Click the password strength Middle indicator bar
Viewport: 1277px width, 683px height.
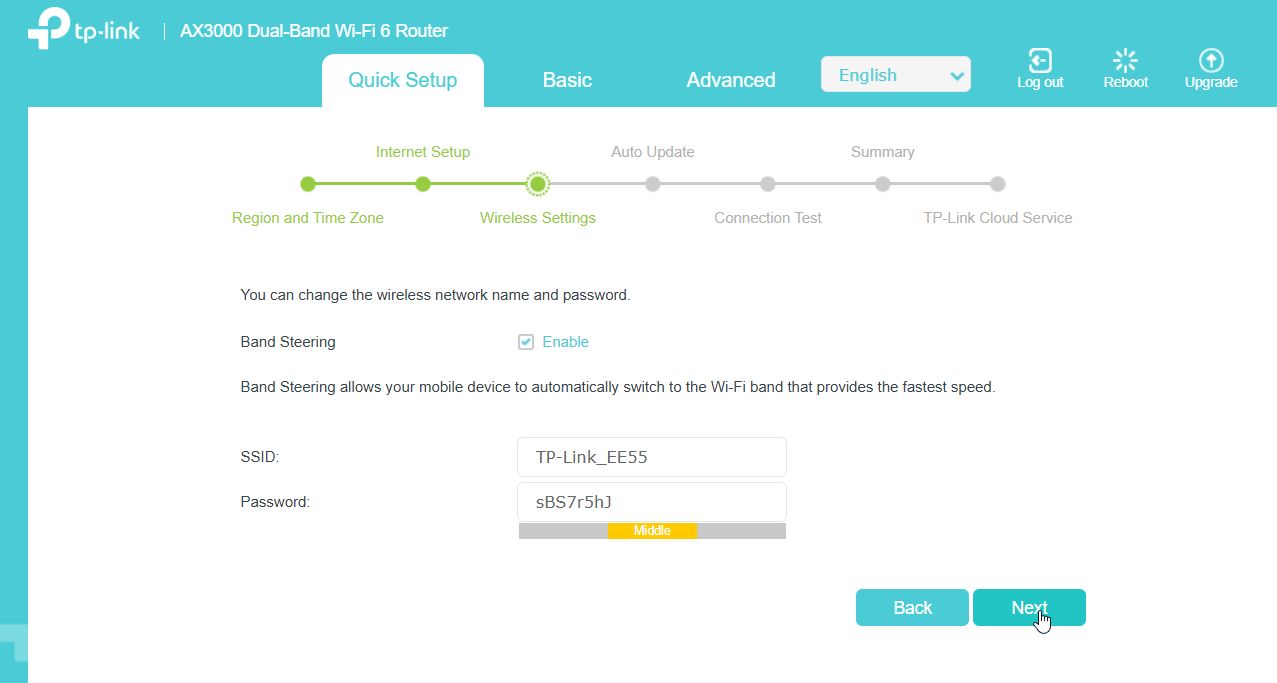click(652, 531)
